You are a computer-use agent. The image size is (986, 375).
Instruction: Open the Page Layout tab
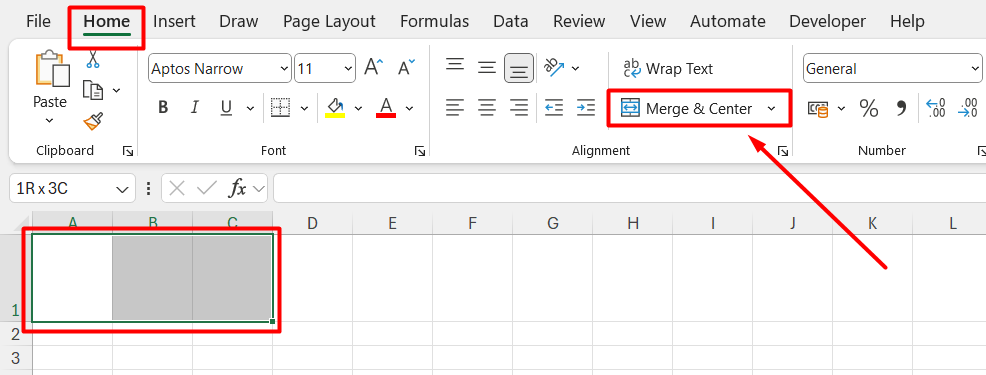pyautogui.click(x=329, y=21)
